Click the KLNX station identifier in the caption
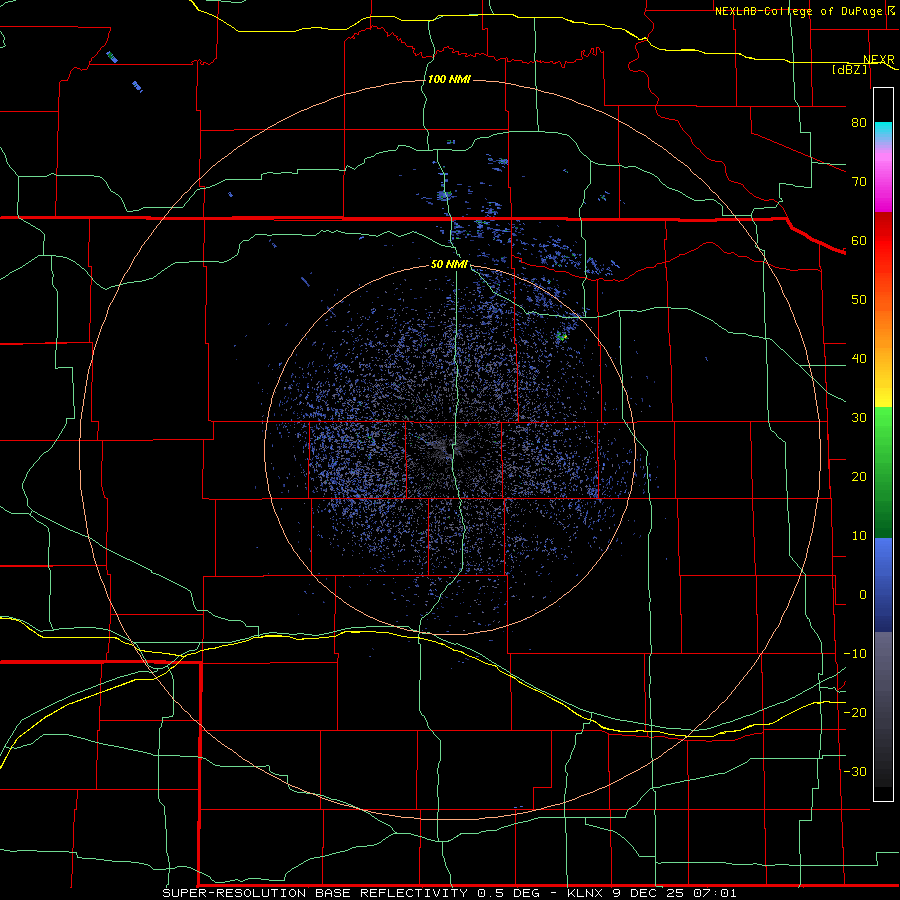The image size is (900, 900). coord(585,893)
